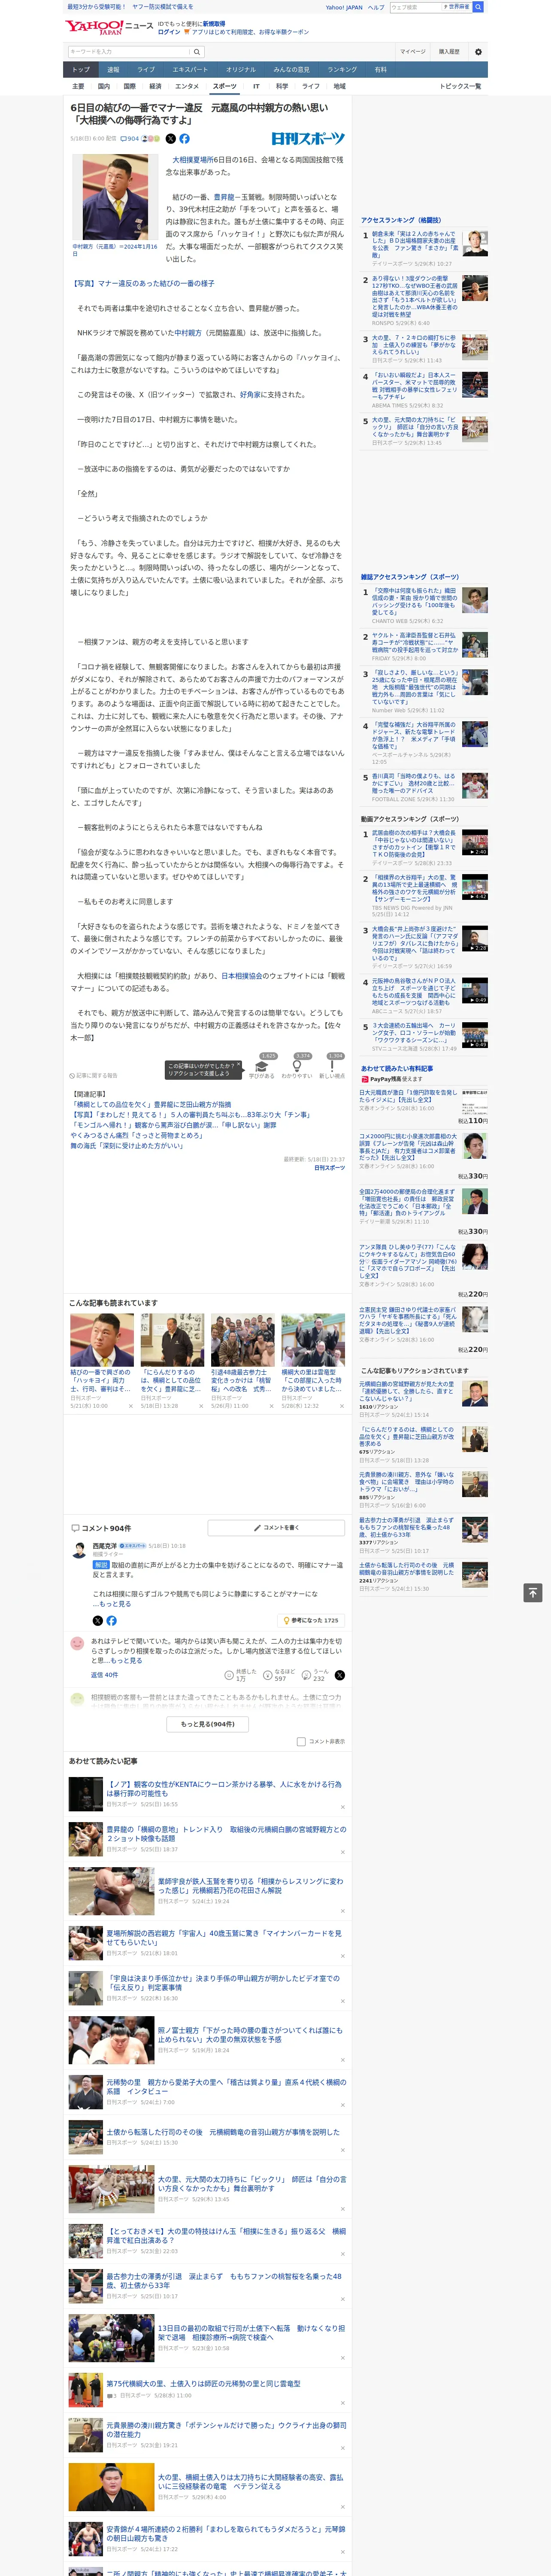Image resolution: width=551 pixels, height=2576 pixels.
Task: Open the 中村親方 article photo
Action: [115, 197]
